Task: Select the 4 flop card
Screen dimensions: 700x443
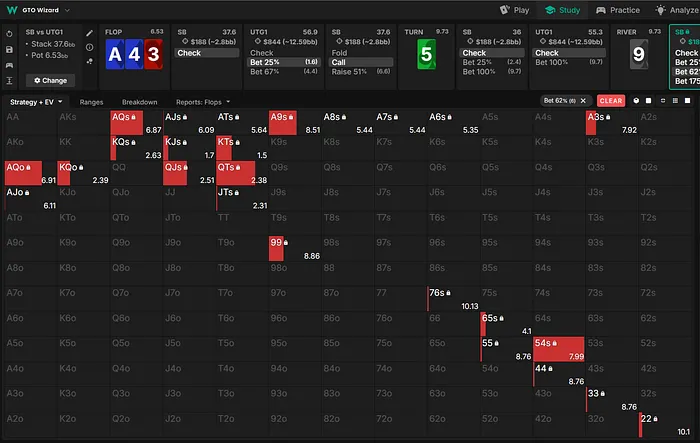Action: pos(134,54)
